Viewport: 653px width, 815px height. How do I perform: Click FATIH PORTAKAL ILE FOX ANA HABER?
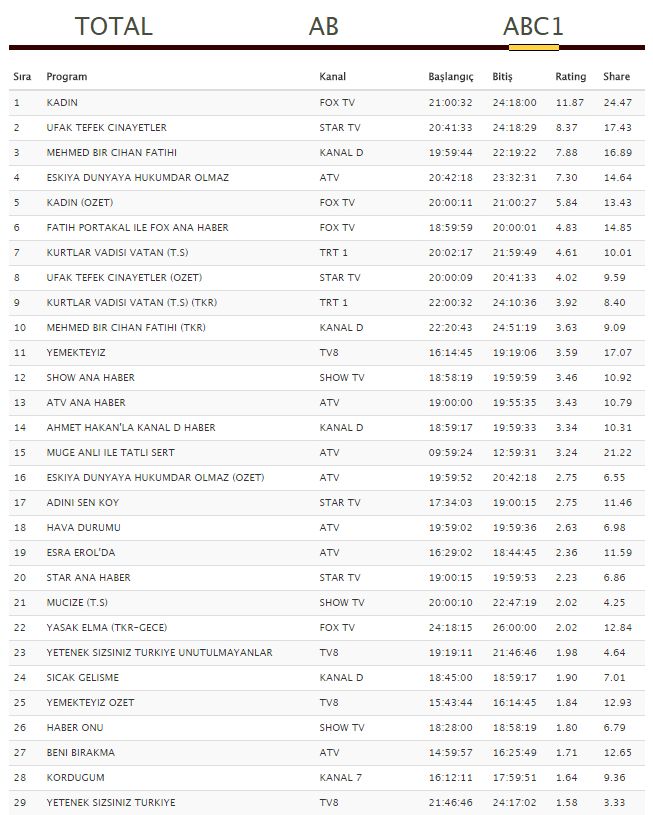(x=137, y=227)
